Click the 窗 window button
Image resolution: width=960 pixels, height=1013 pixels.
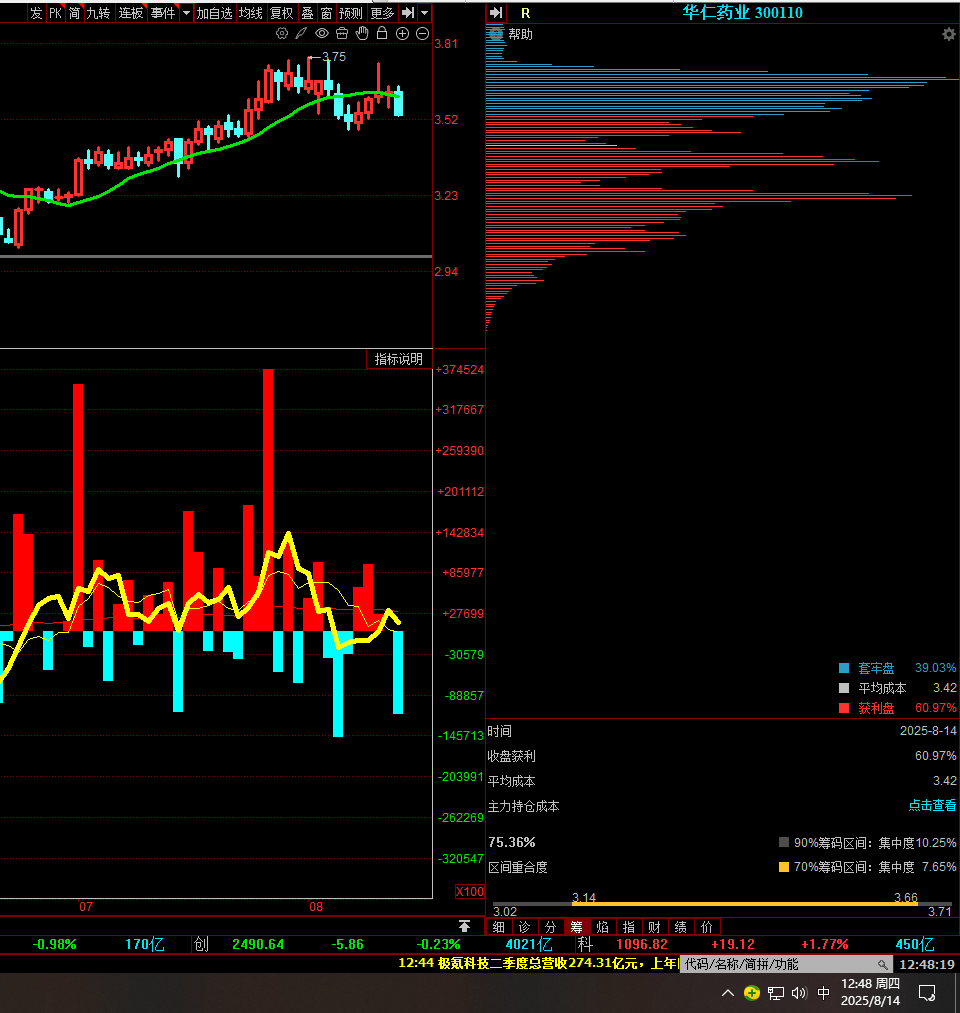[x=326, y=13]
